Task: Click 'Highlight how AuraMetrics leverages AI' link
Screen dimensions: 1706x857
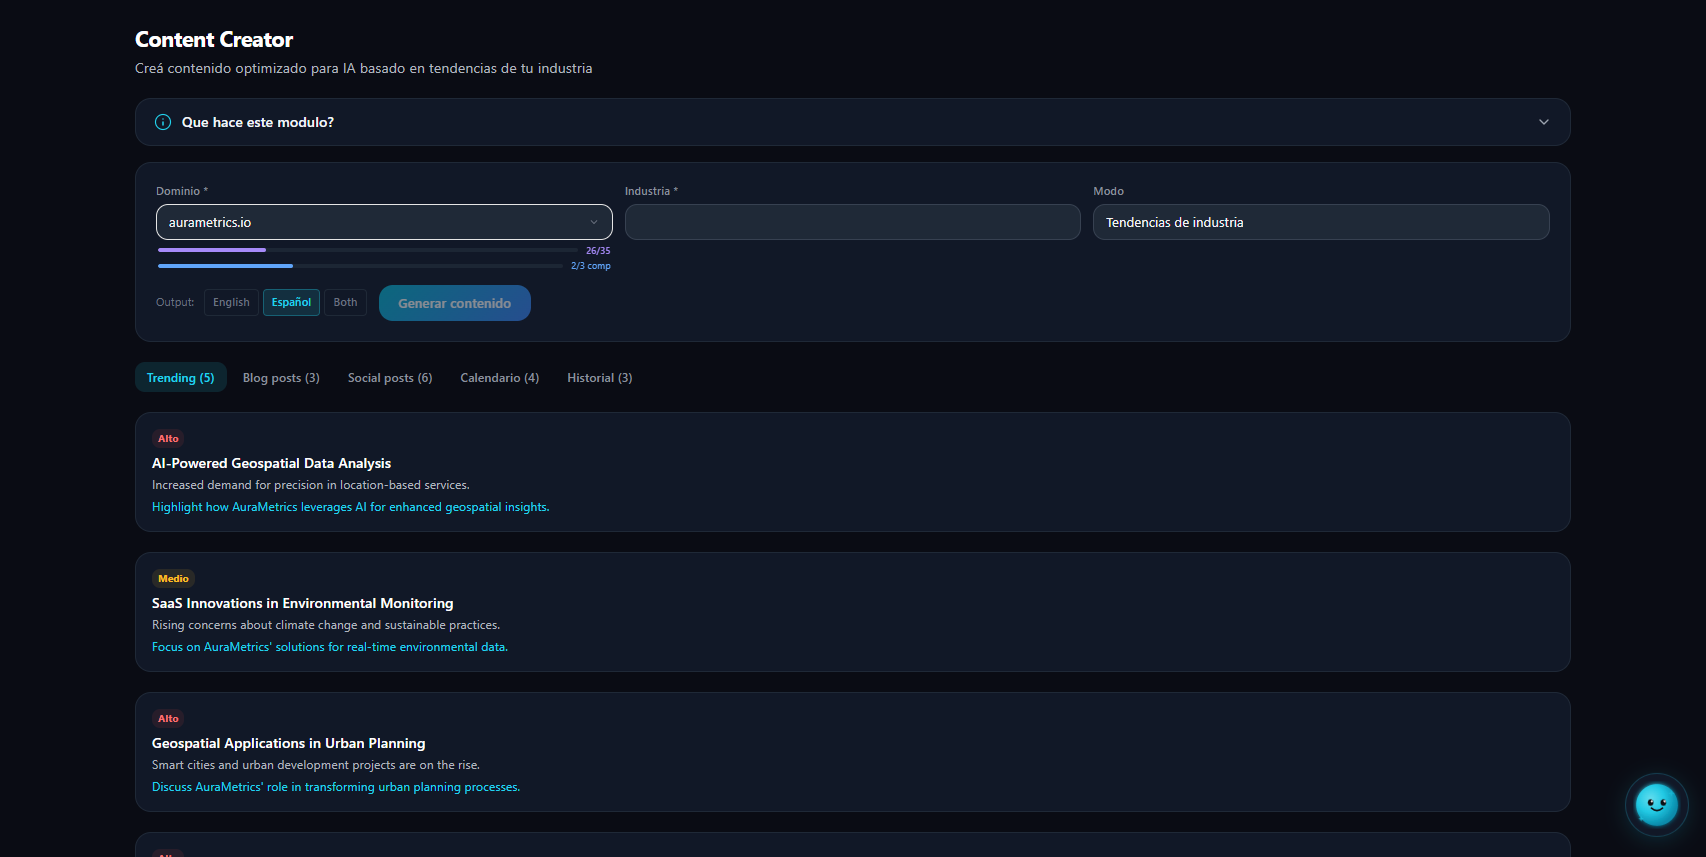Action: tap(350, 507)
